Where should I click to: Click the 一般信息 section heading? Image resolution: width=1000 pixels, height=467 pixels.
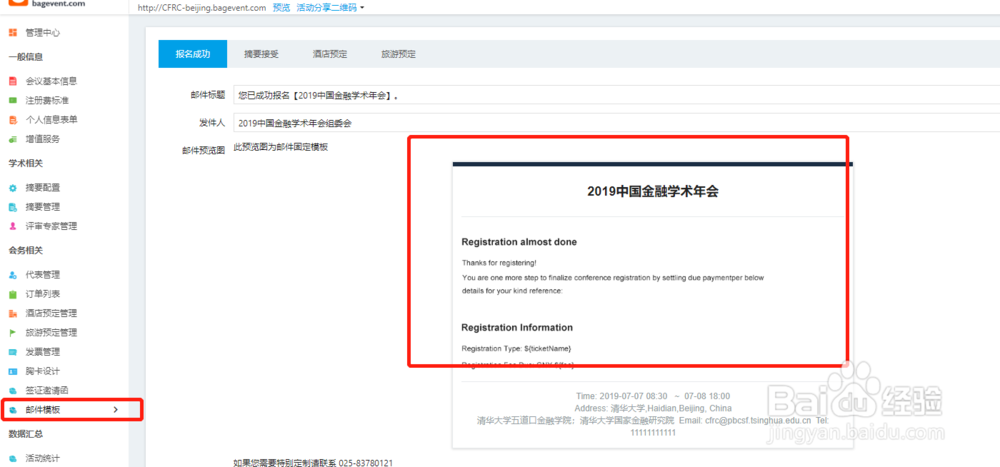coord(26,57)
